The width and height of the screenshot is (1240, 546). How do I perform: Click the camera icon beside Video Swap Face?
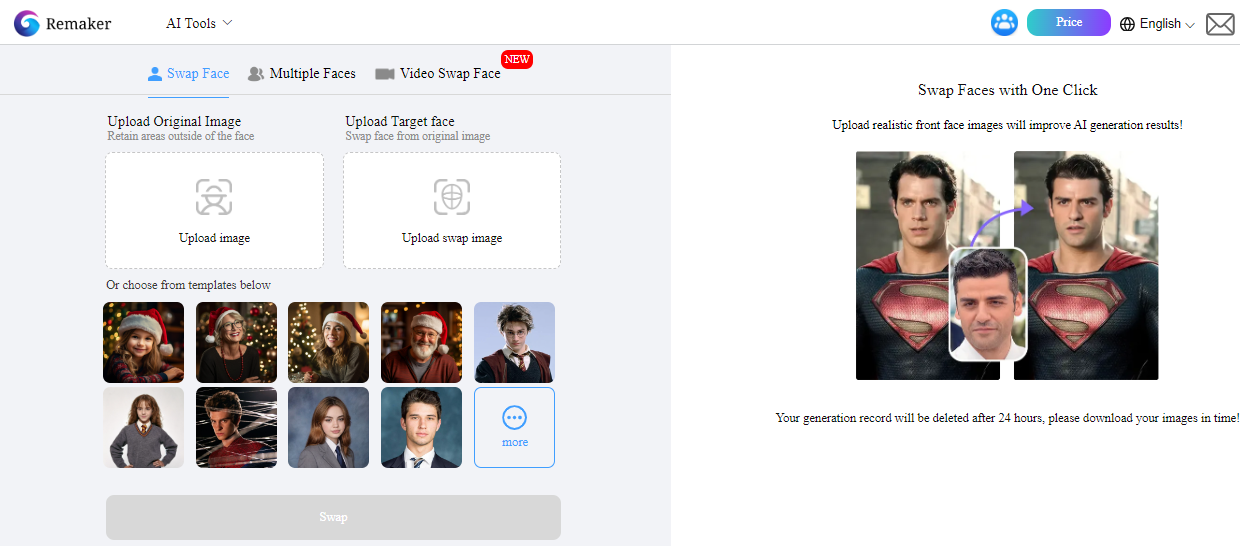(385, 74)
